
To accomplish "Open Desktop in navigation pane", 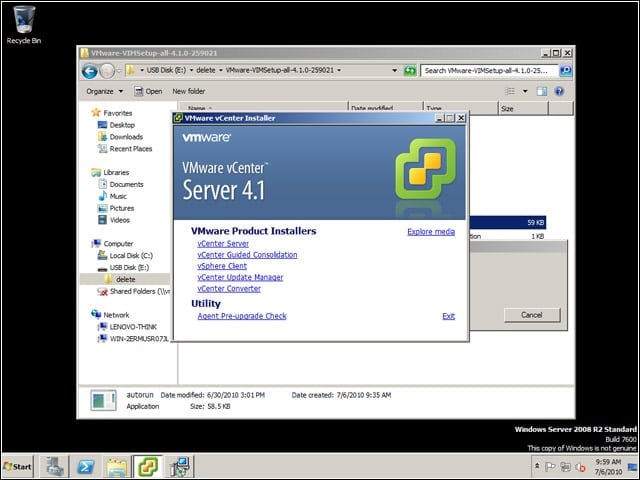I will point(116,125).
